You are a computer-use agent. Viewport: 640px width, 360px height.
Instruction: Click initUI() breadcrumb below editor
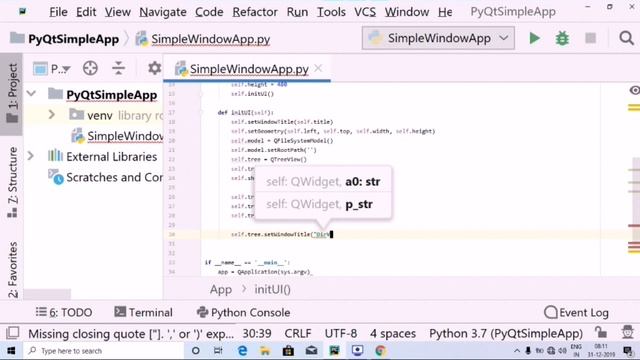272,289
